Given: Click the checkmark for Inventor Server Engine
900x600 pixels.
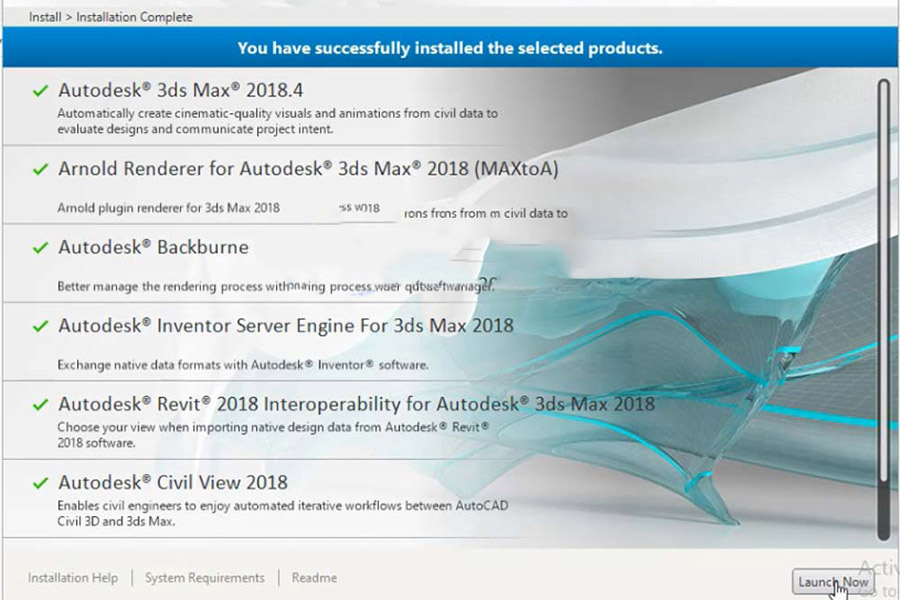Looking at the screenshot, I should coord(40,326).
